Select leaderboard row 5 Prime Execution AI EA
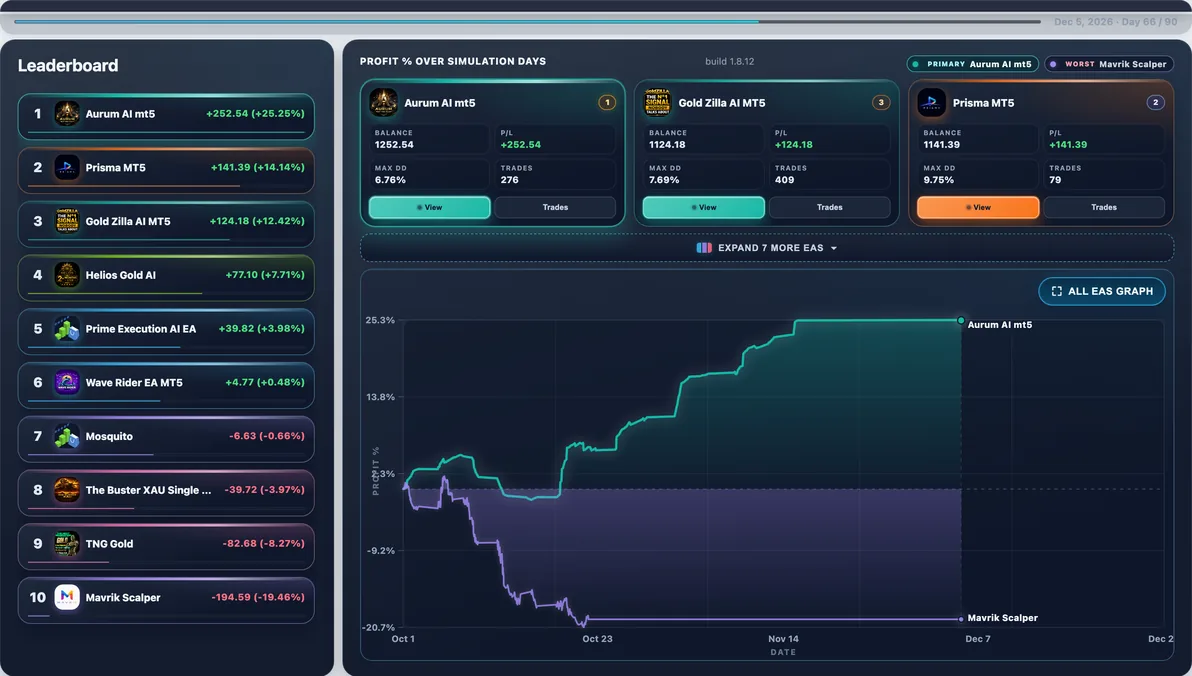 pyautogui.click(x=166, y=332)
